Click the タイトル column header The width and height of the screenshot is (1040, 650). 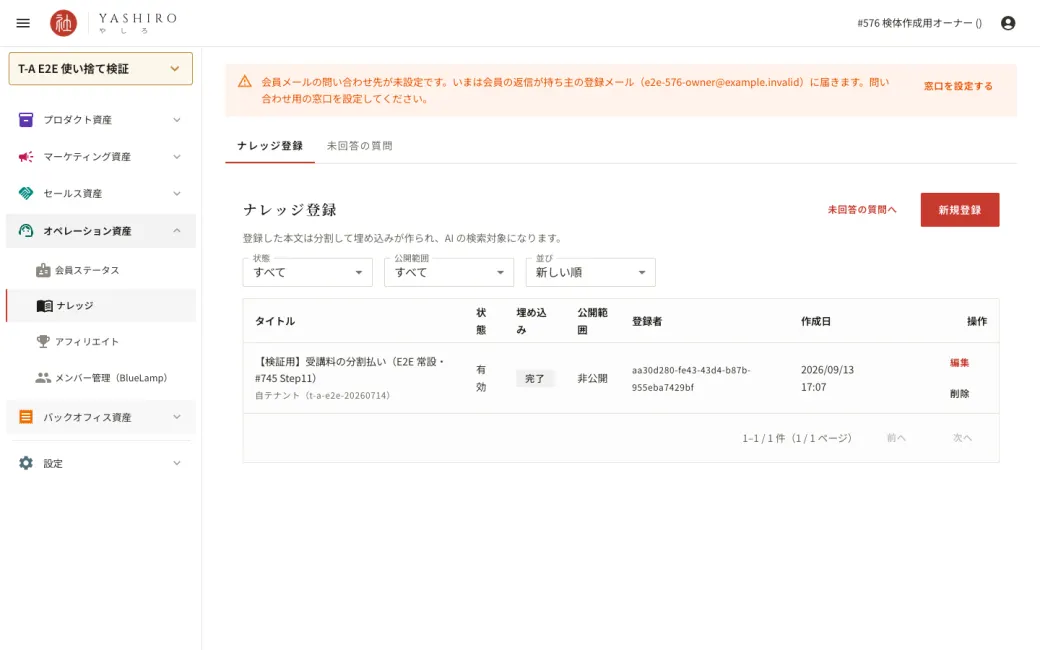(x=275, y=321)
